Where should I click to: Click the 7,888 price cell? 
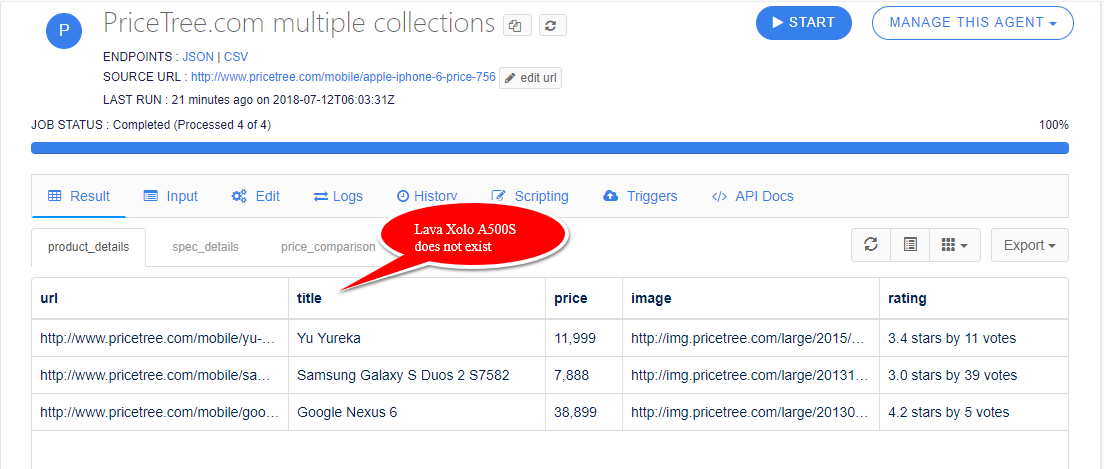[584, 375]
